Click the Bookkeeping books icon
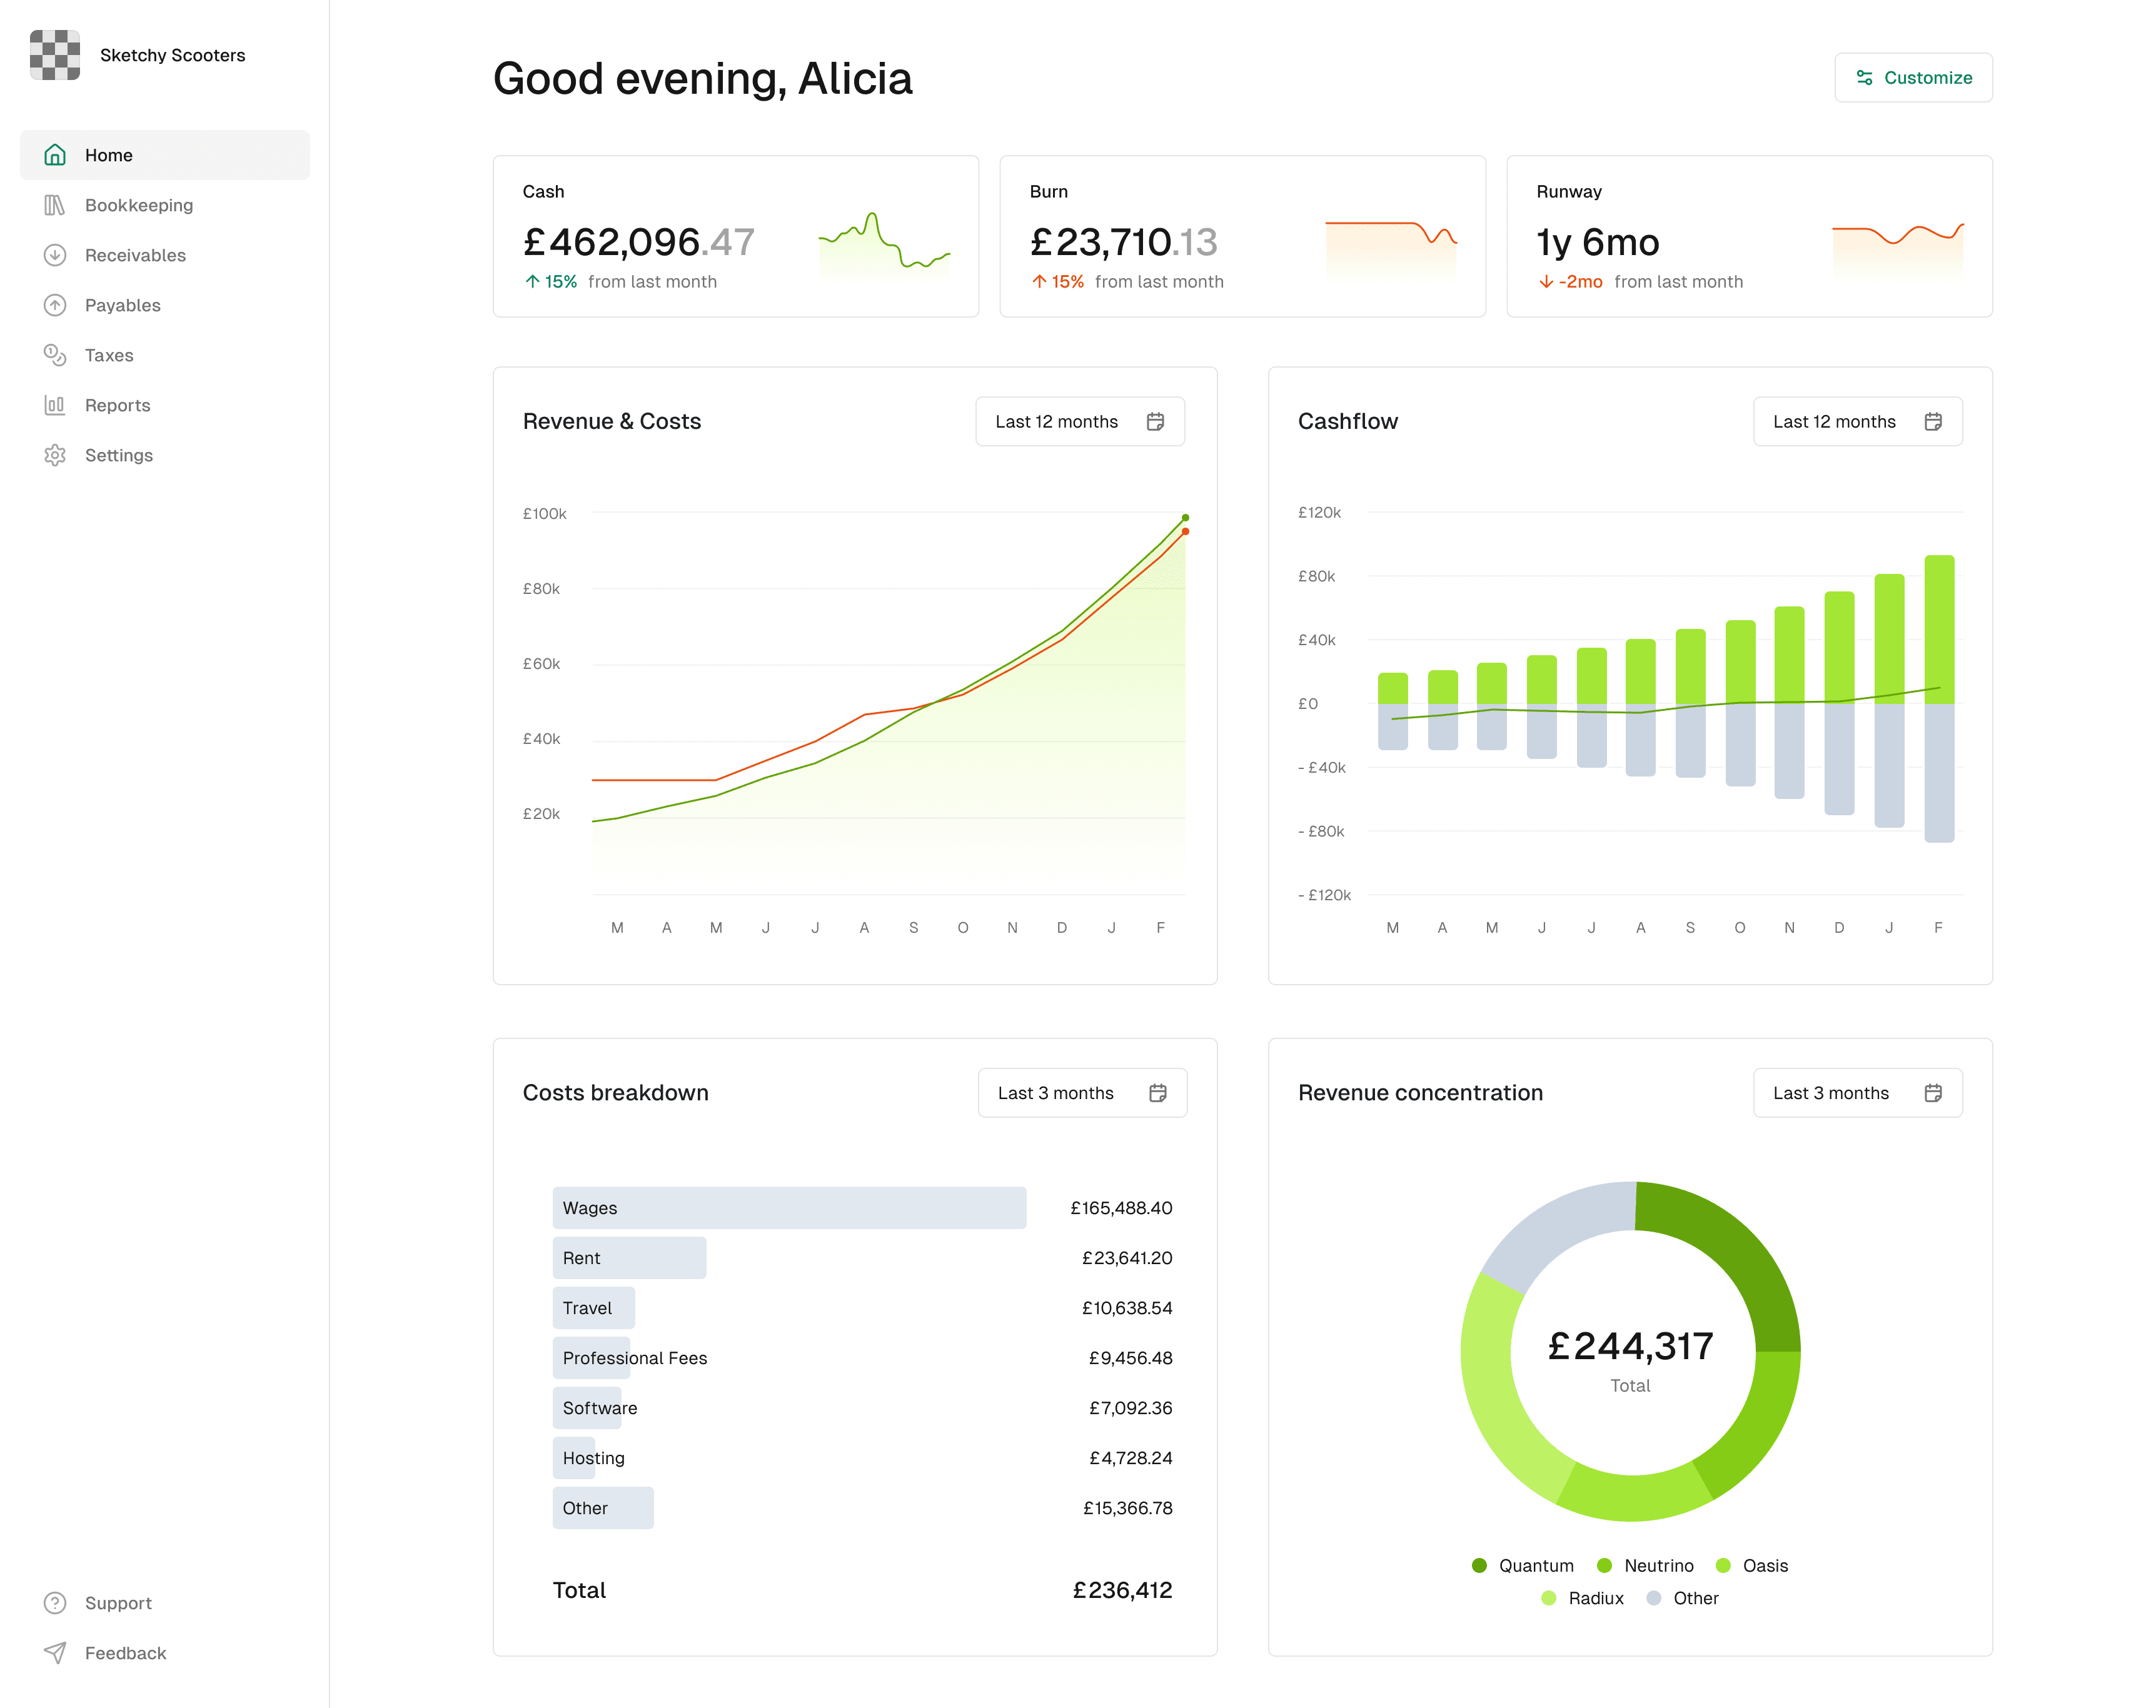The width and height of the screenshot is (2156, 1708). (55, 205)
